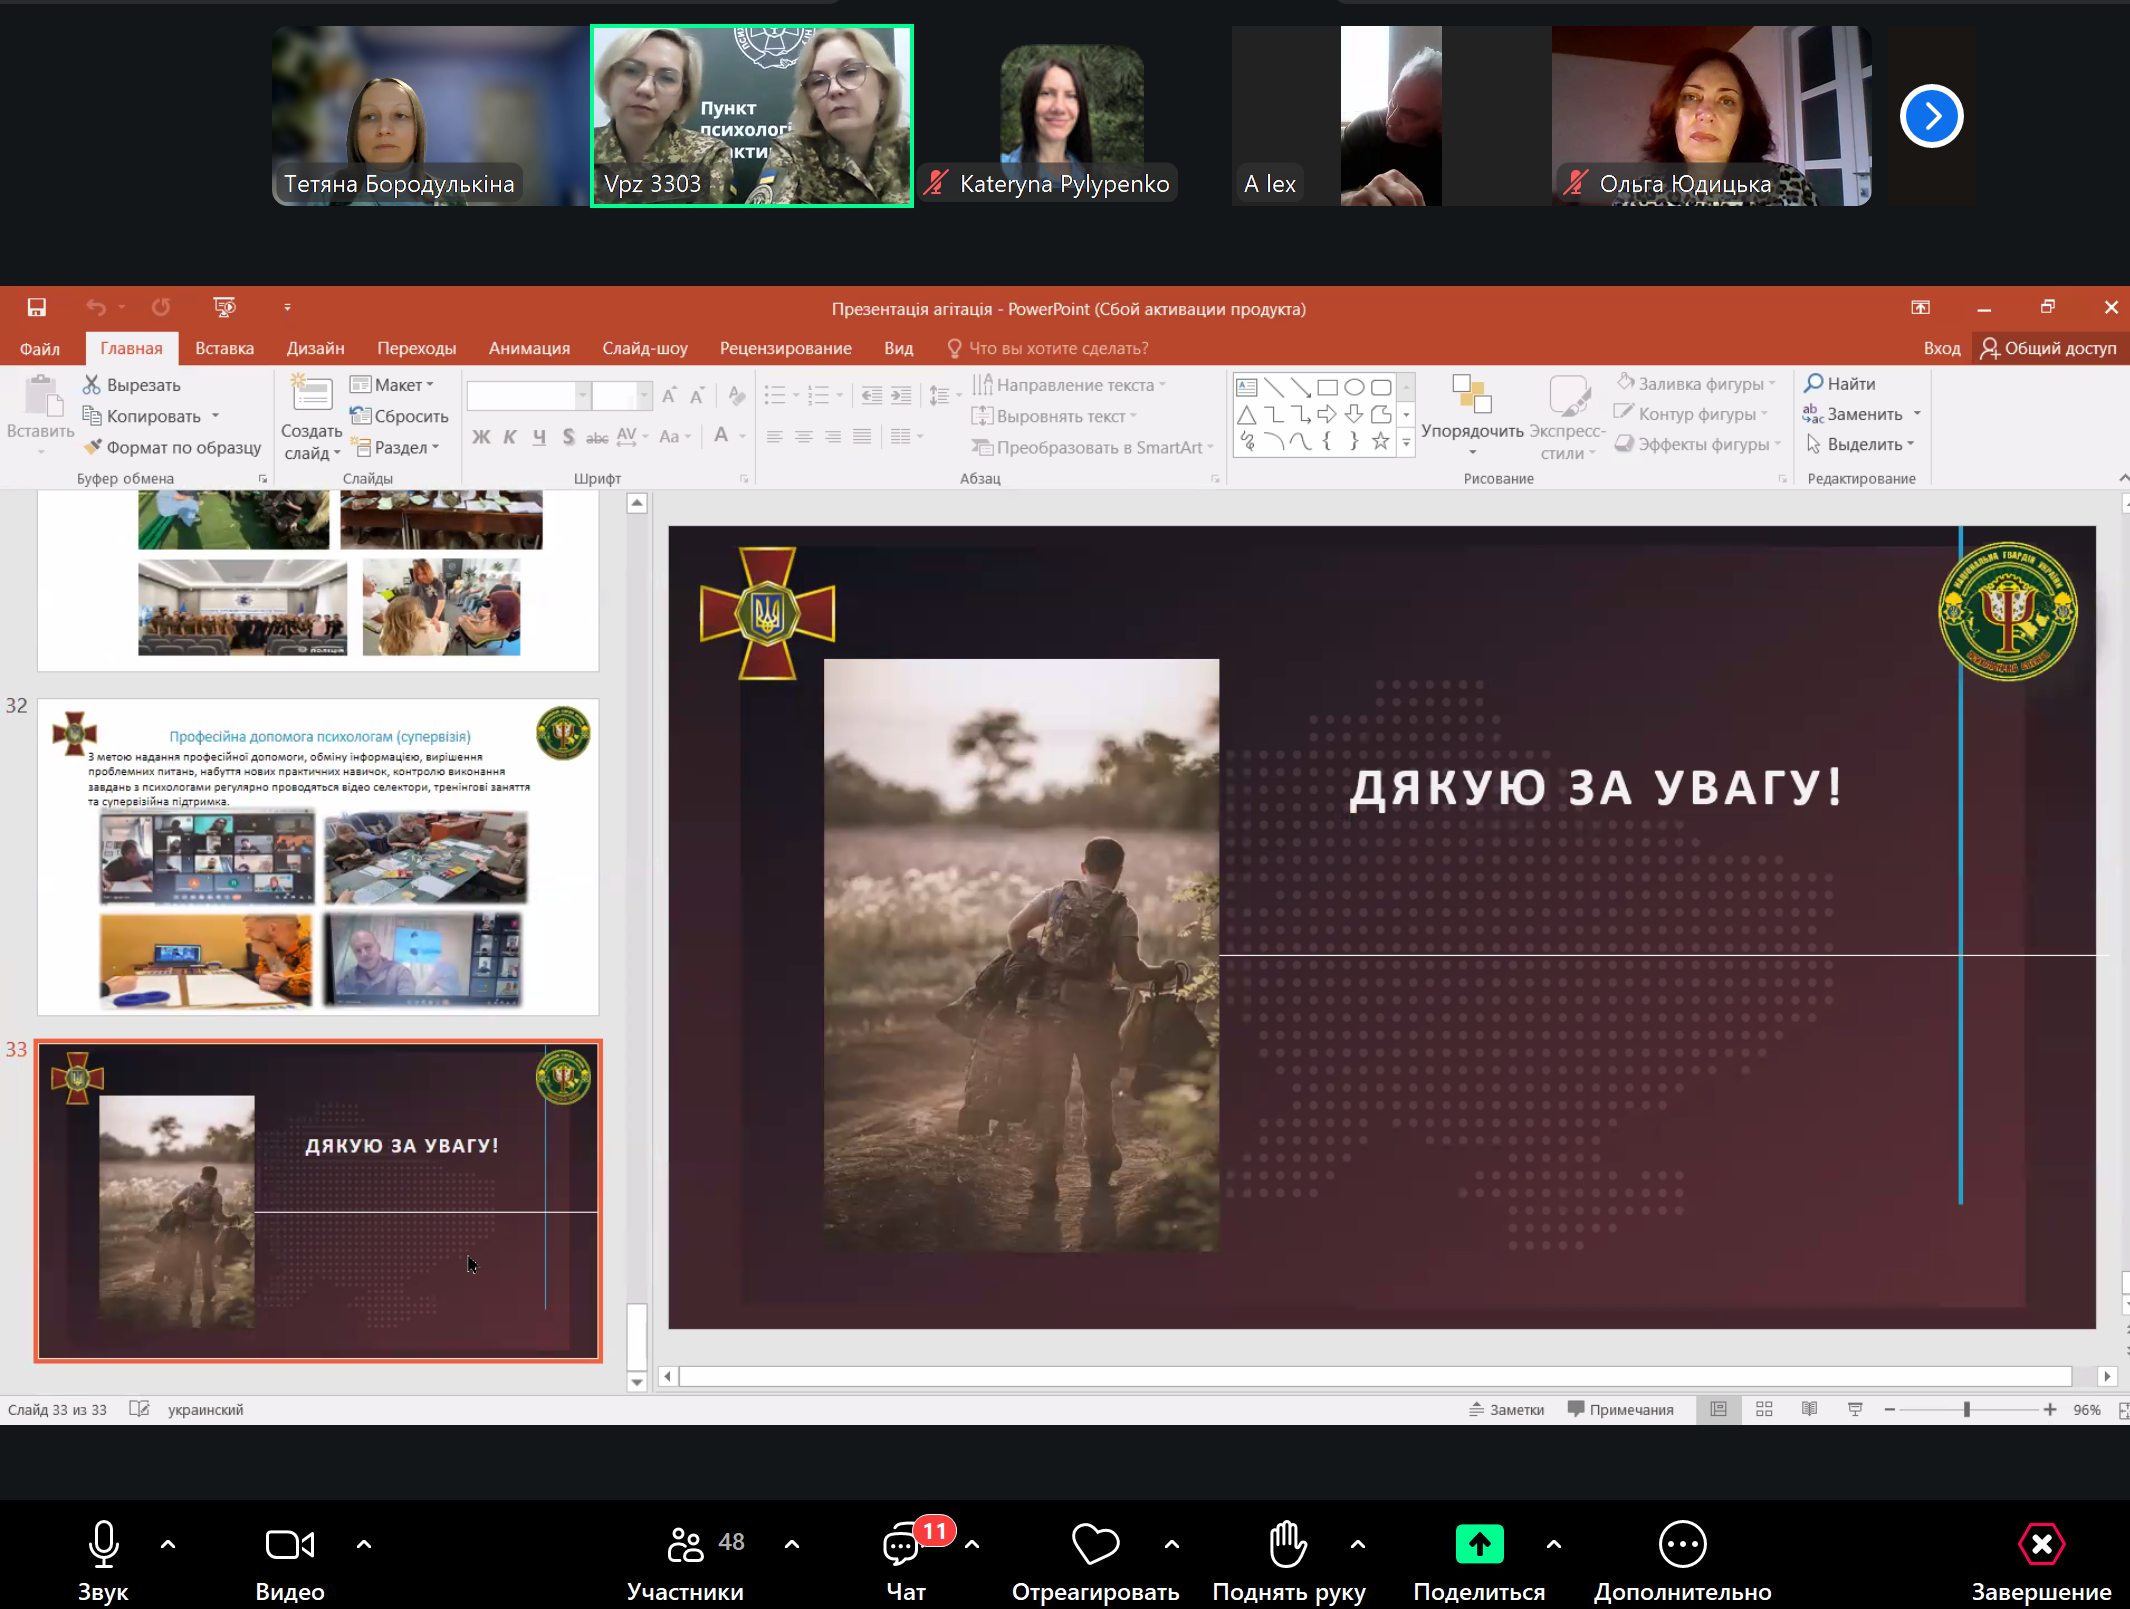
Task: Toggle camera with Видео button
Action: click(289, 1544)
